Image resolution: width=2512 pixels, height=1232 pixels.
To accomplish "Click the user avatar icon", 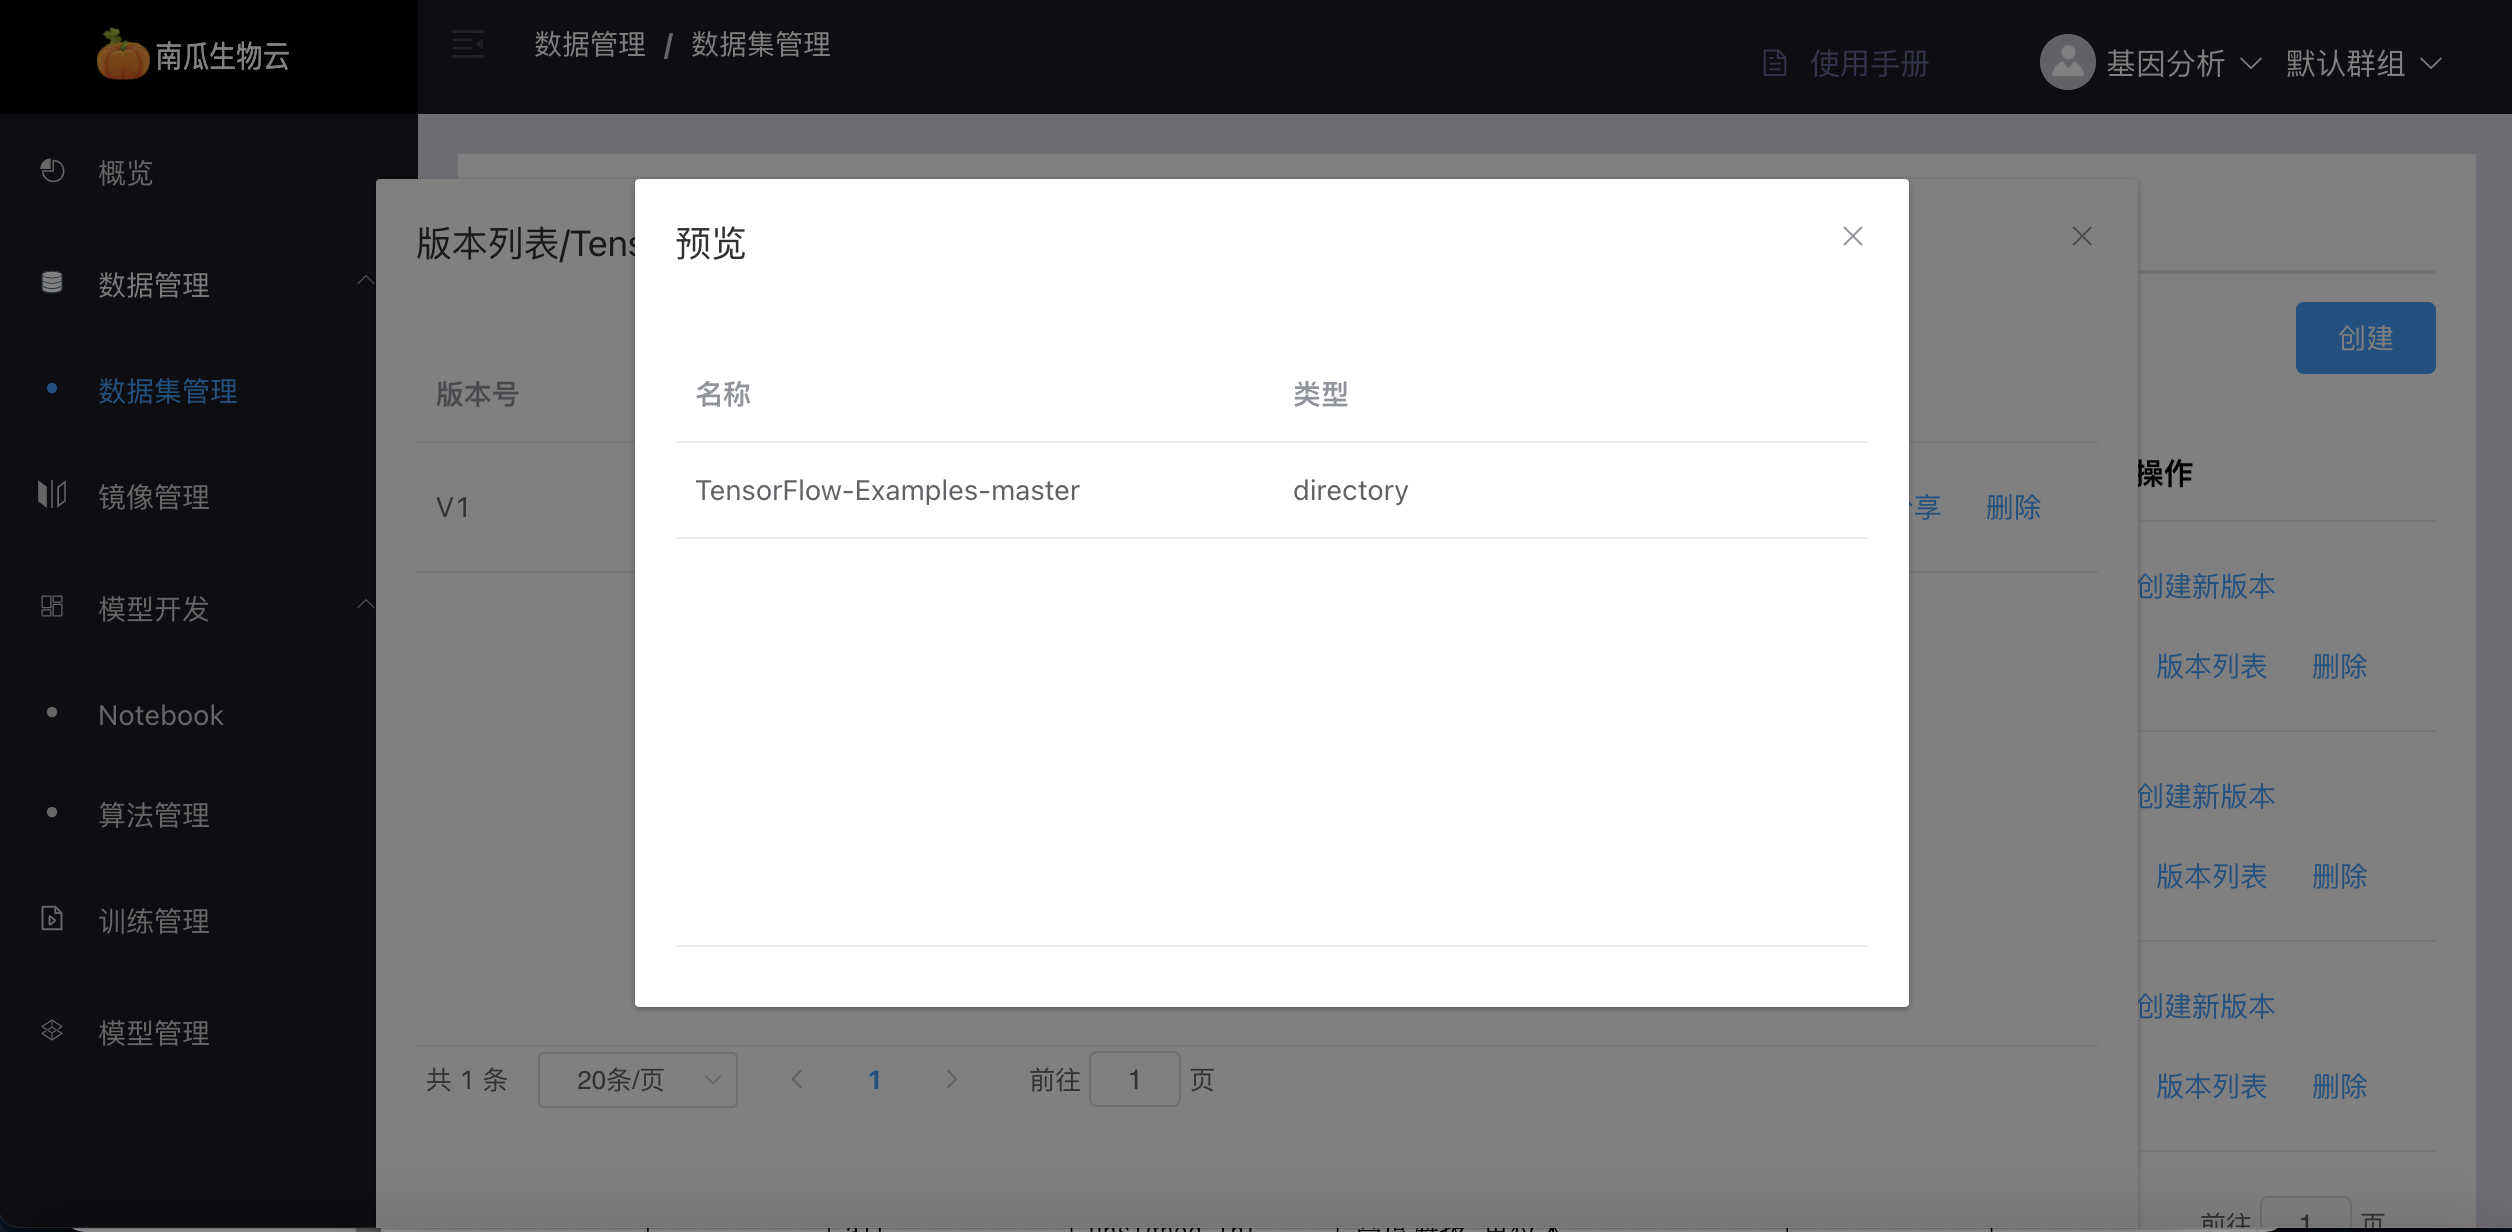I will 2067,62.
